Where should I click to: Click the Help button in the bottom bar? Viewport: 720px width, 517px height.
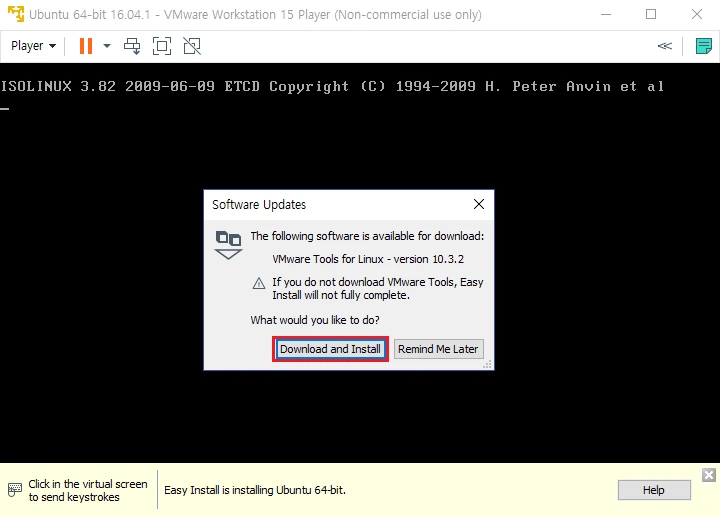(654, 490)
